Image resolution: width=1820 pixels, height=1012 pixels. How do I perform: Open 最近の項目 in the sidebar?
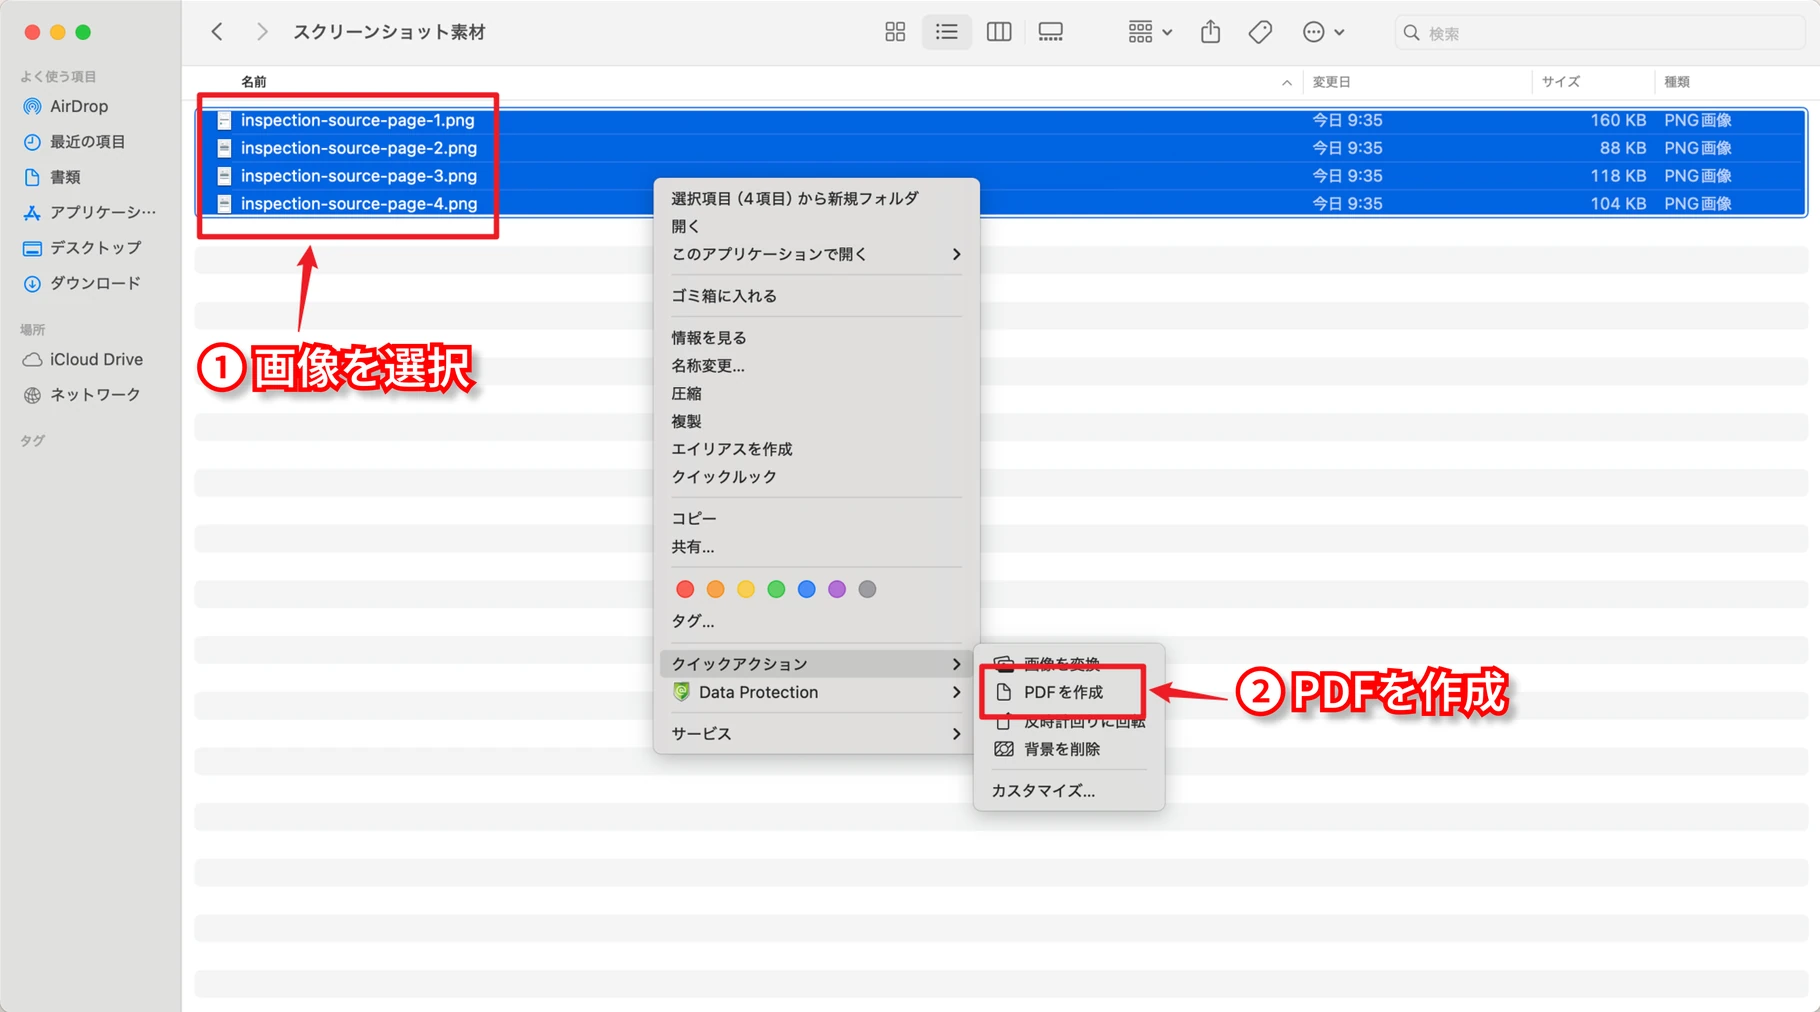(x=87, y=142)
